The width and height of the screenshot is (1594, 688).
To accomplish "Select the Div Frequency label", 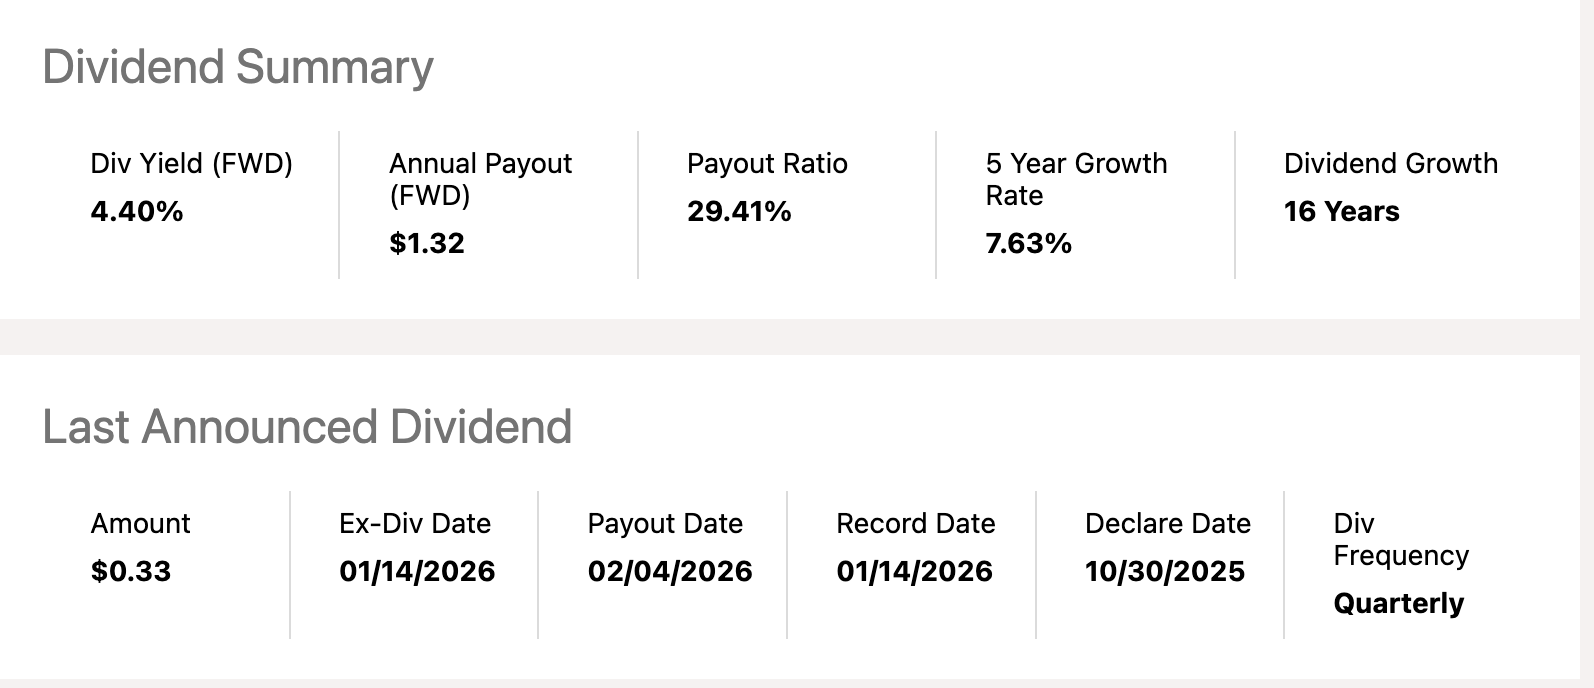I will coord(1400,539).
